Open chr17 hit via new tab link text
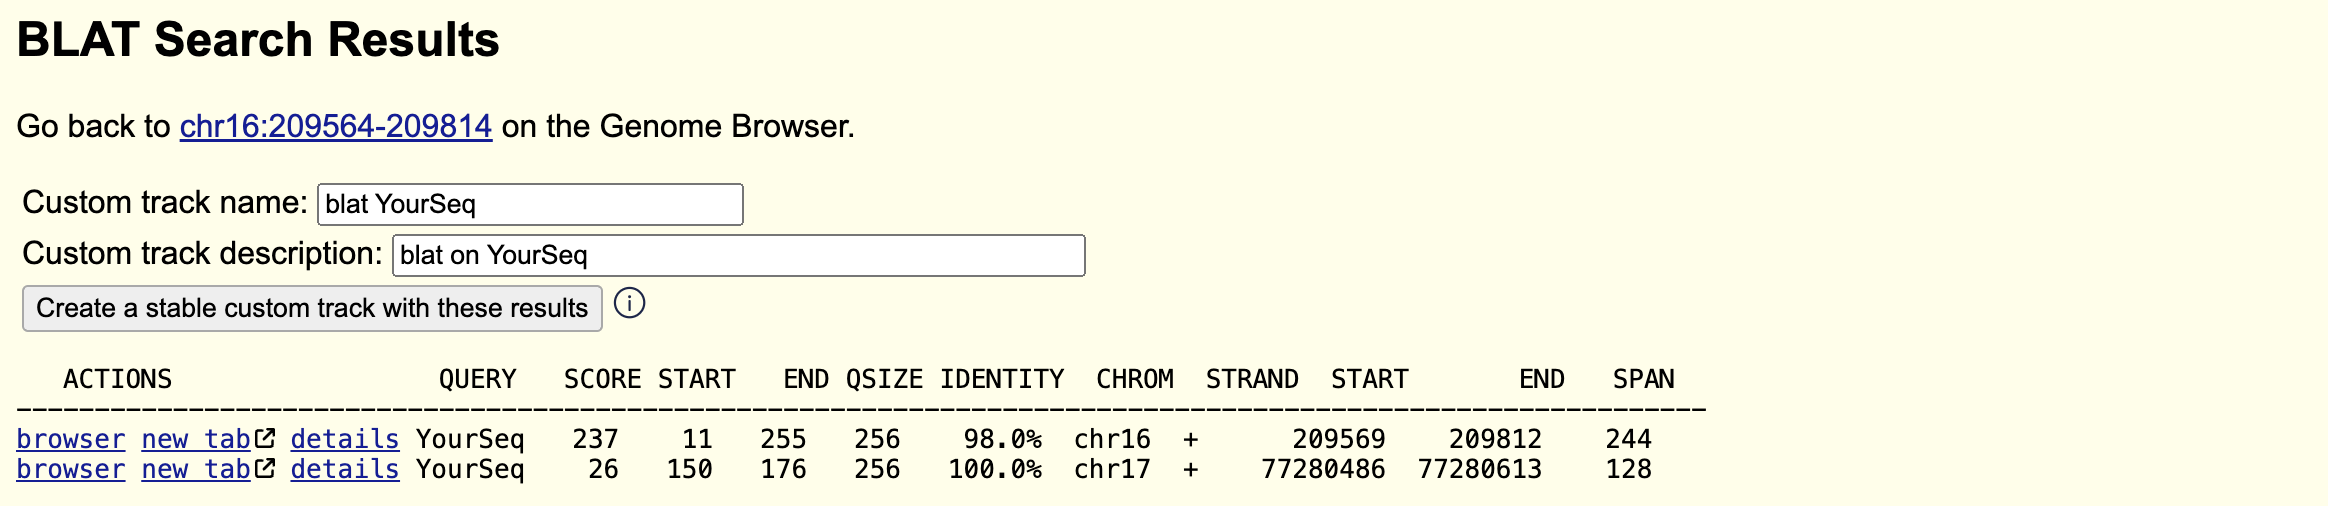Image resolution: width=2328 pixels, height=506 pixels. pos(196,469)
